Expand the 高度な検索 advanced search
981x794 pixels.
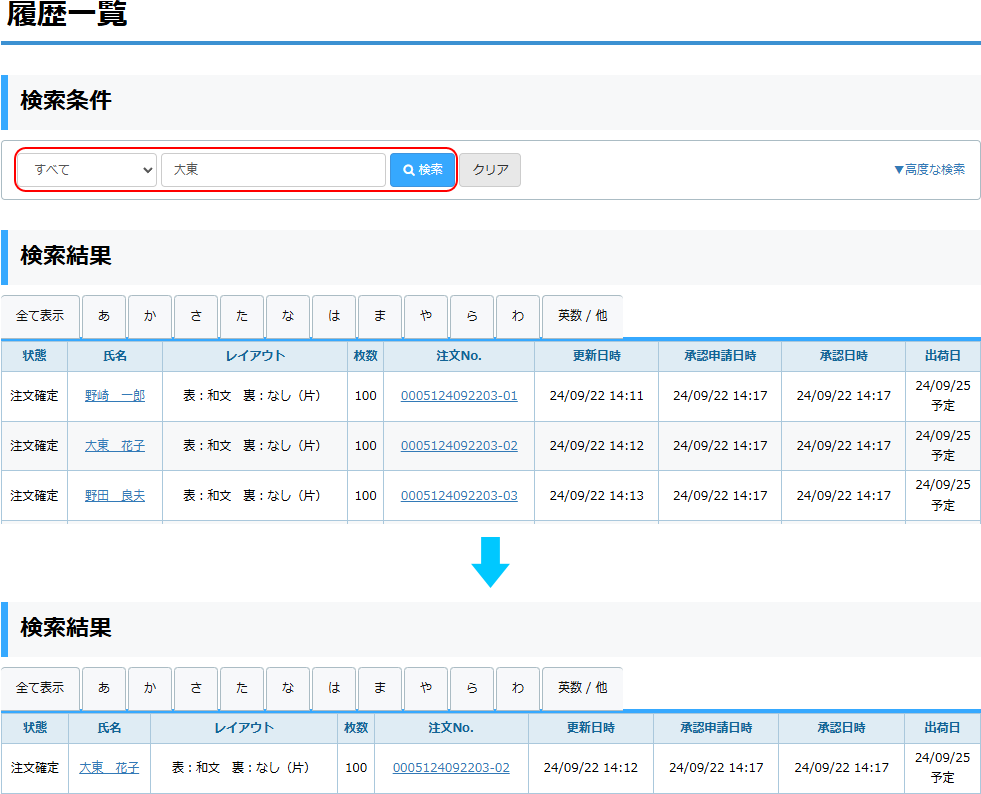pyautogui.click(x=929, y=170)
